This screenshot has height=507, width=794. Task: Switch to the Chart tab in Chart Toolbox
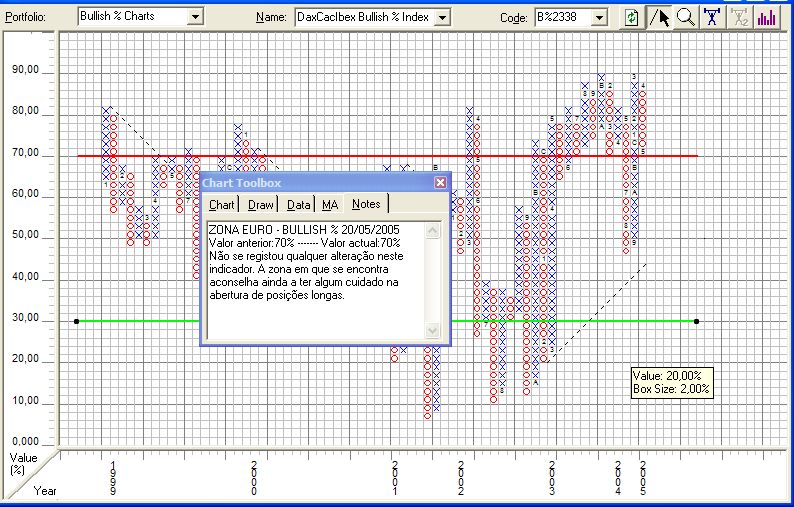click(x=221, y=205)
